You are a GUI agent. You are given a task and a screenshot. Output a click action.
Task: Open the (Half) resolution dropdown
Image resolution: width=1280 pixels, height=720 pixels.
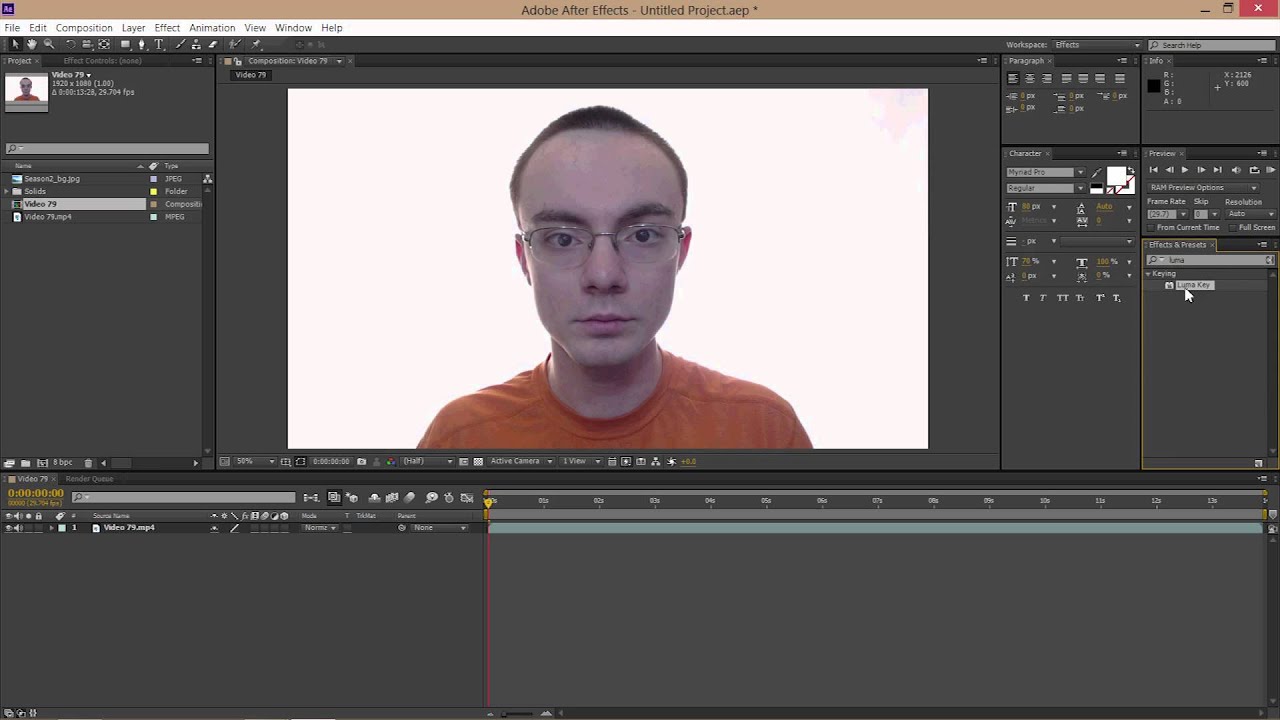(428, 461)
